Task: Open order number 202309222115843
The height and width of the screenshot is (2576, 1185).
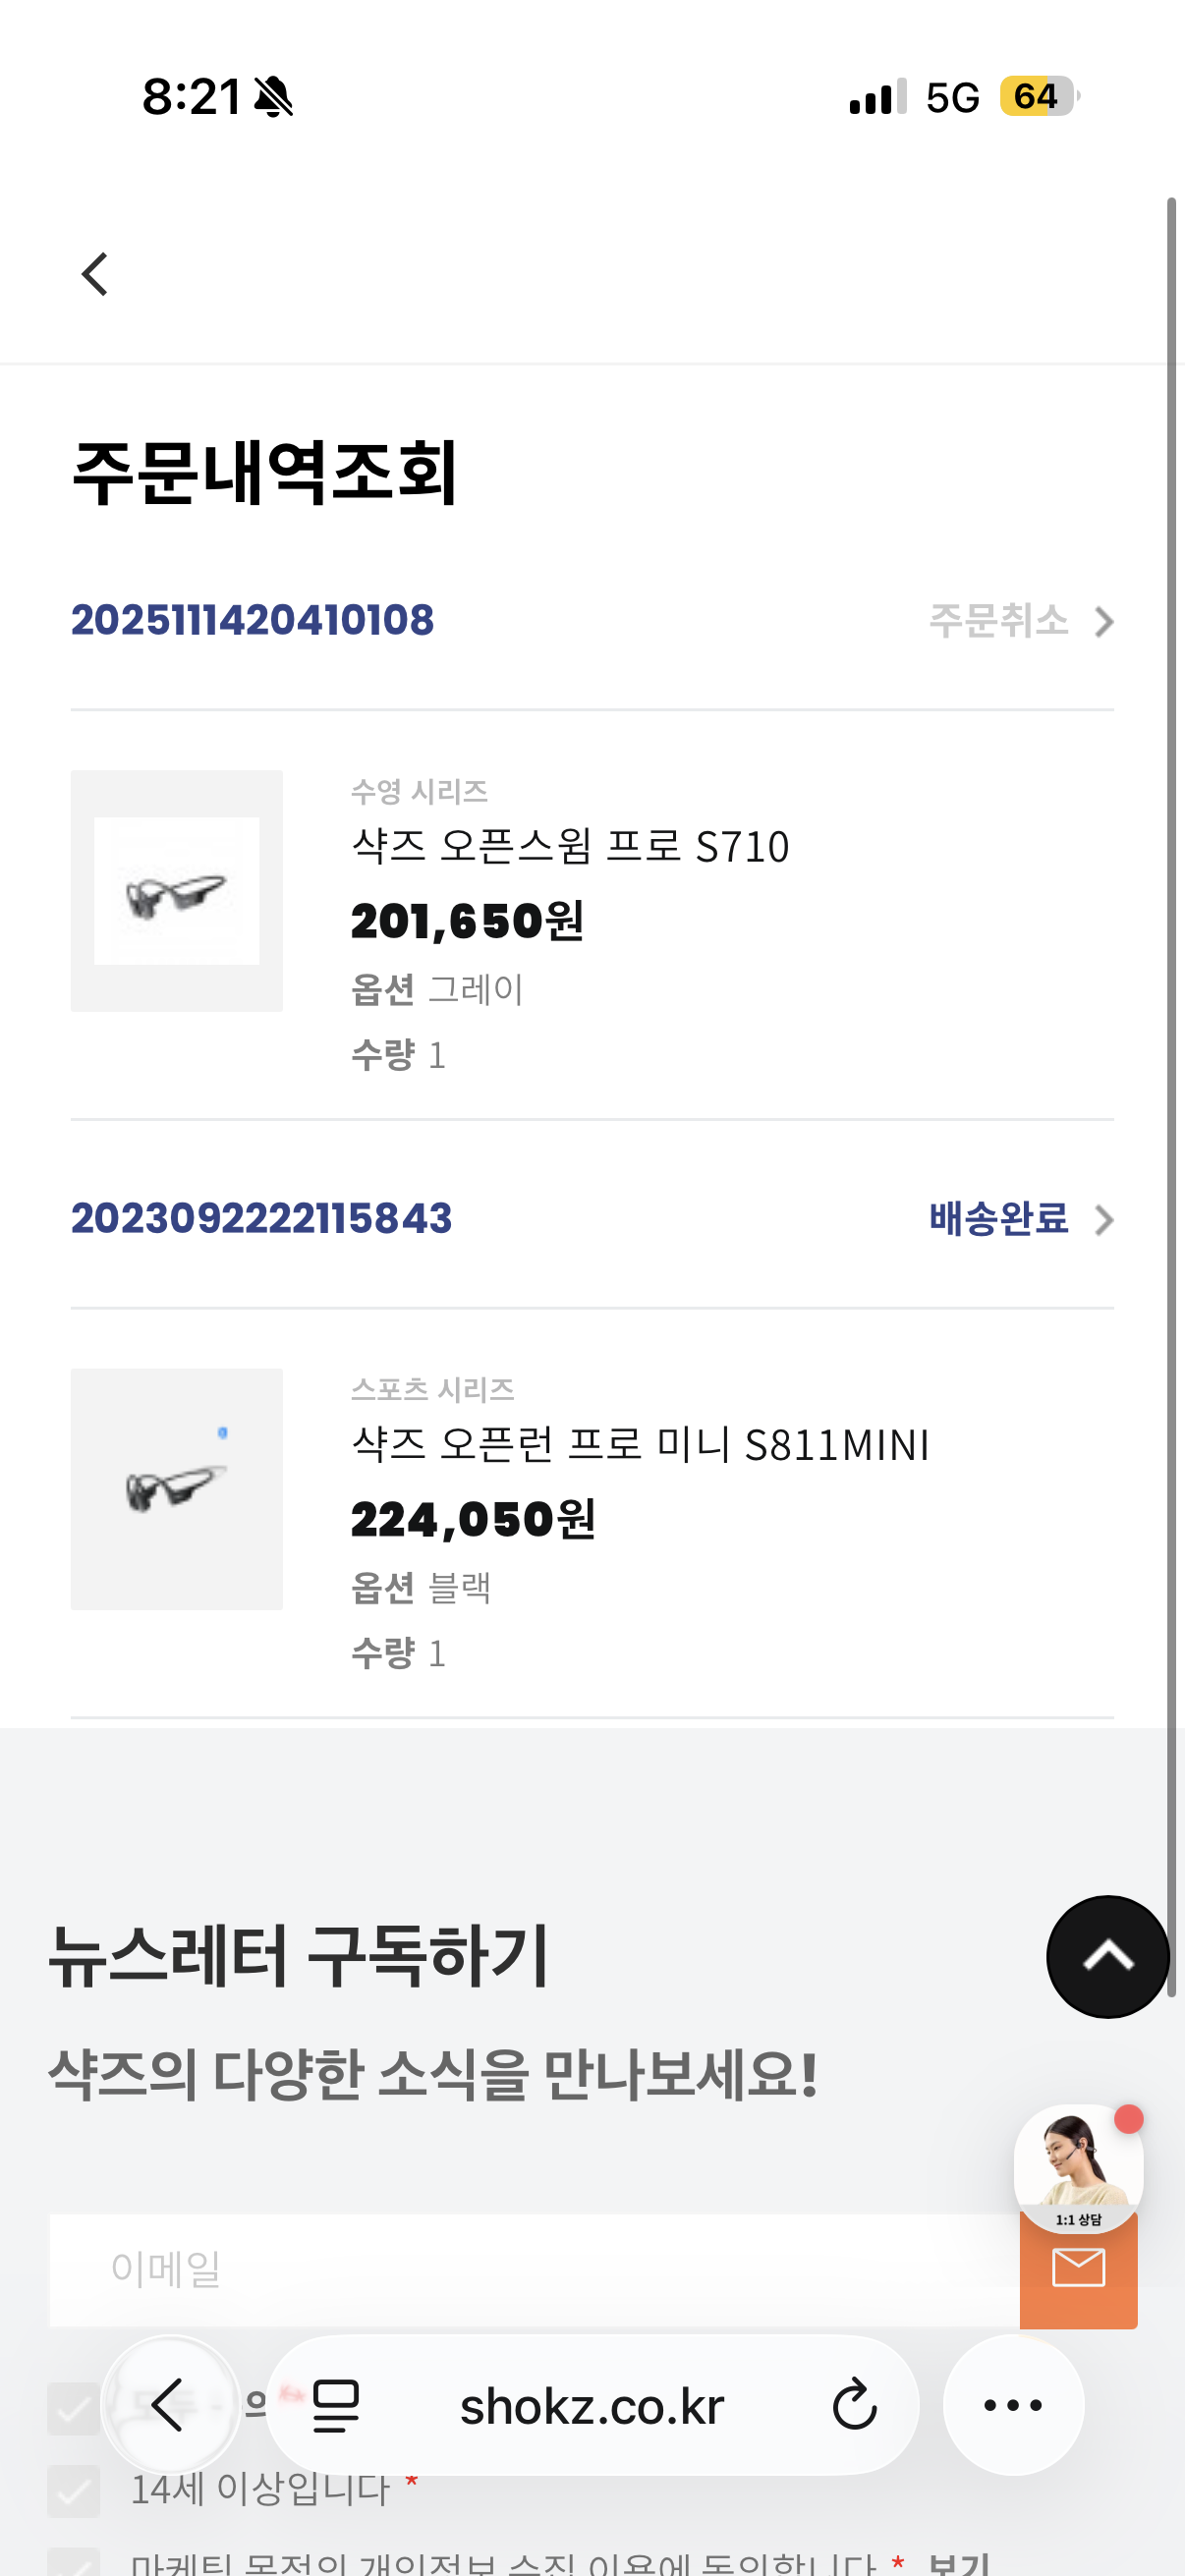Action: tap(261, 1218)
